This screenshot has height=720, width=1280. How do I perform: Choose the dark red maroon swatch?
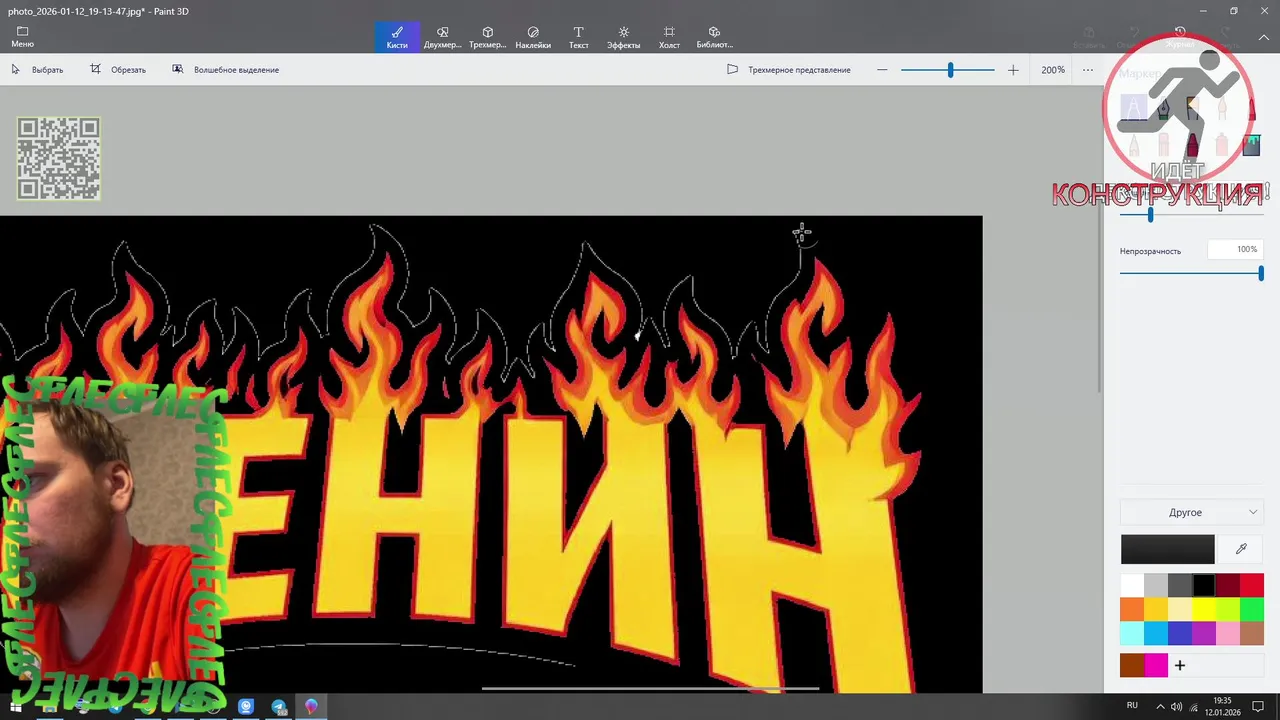[1228, 585]
